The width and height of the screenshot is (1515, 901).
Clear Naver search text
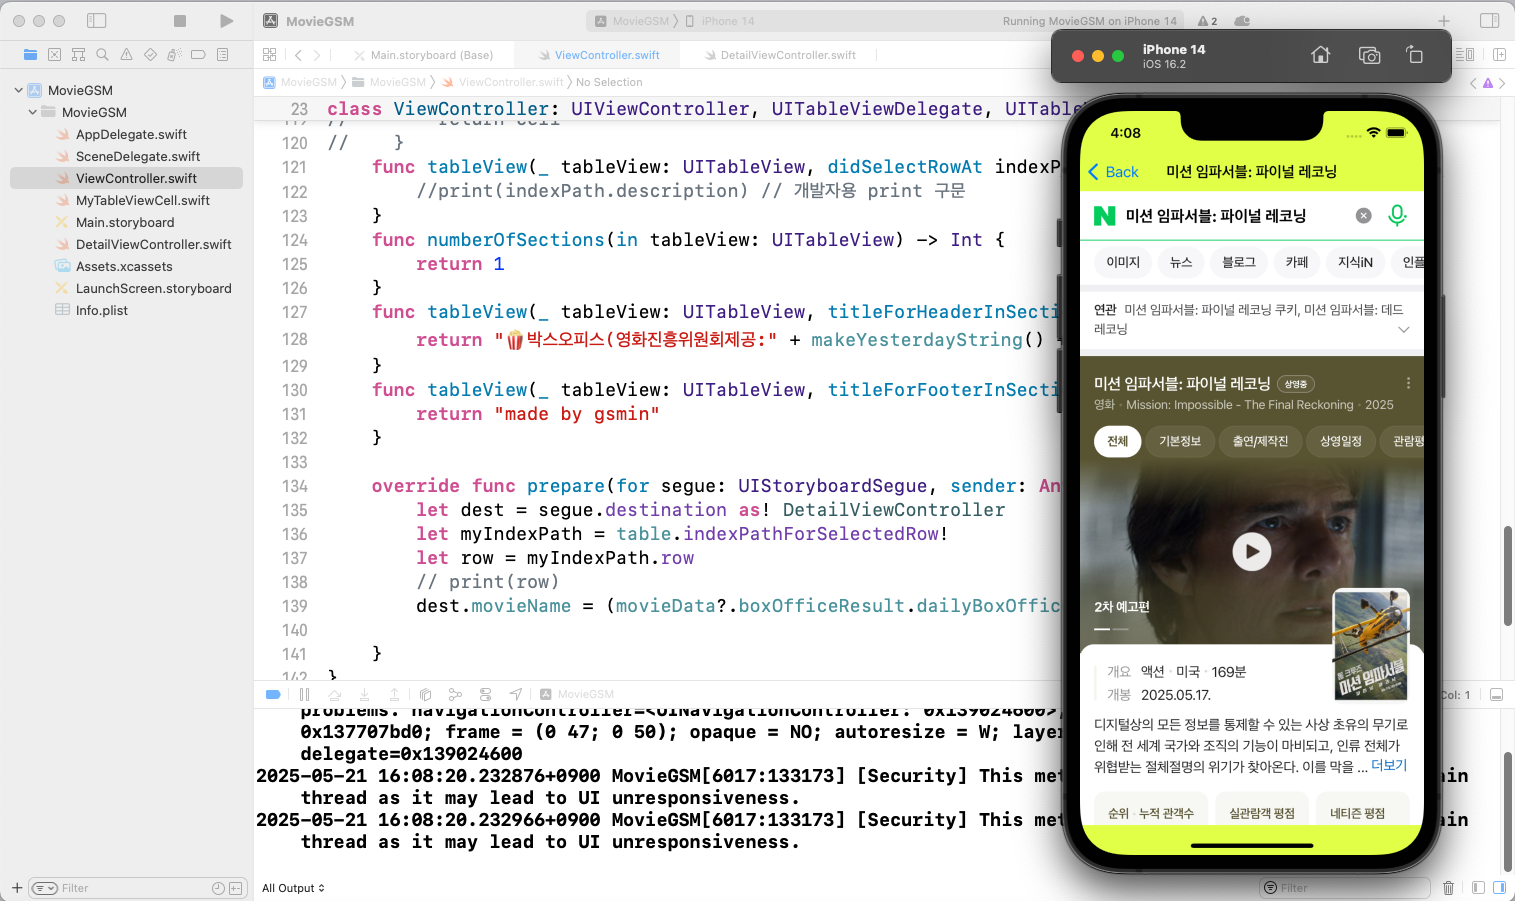[1363, 215]
